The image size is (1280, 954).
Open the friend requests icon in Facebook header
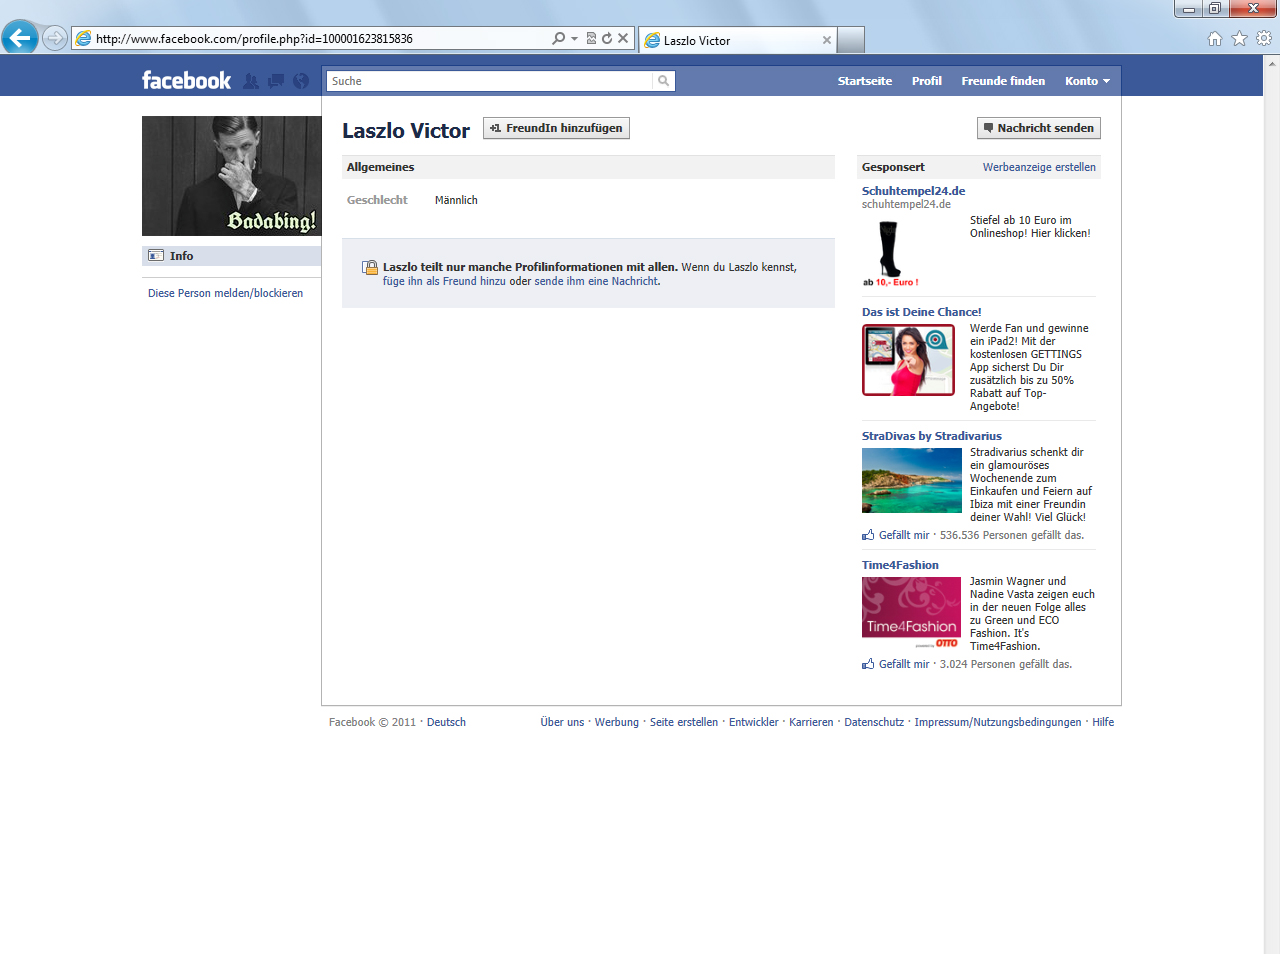(x=251, y=81)
